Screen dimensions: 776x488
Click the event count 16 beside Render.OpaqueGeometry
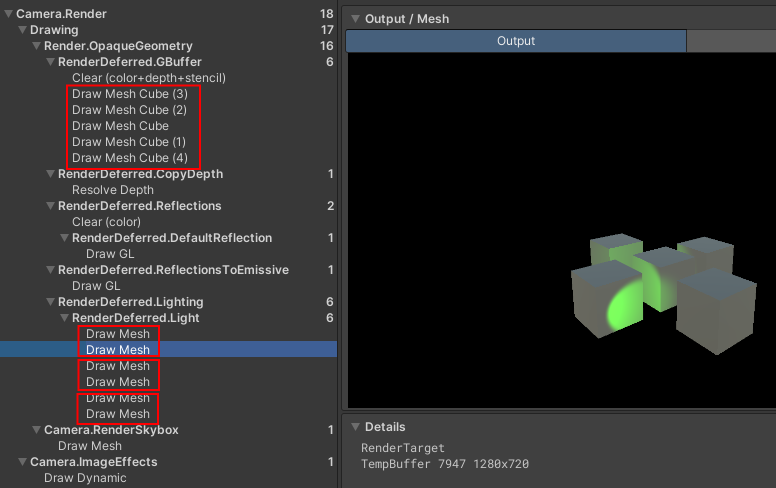click(x=327, y=46)
